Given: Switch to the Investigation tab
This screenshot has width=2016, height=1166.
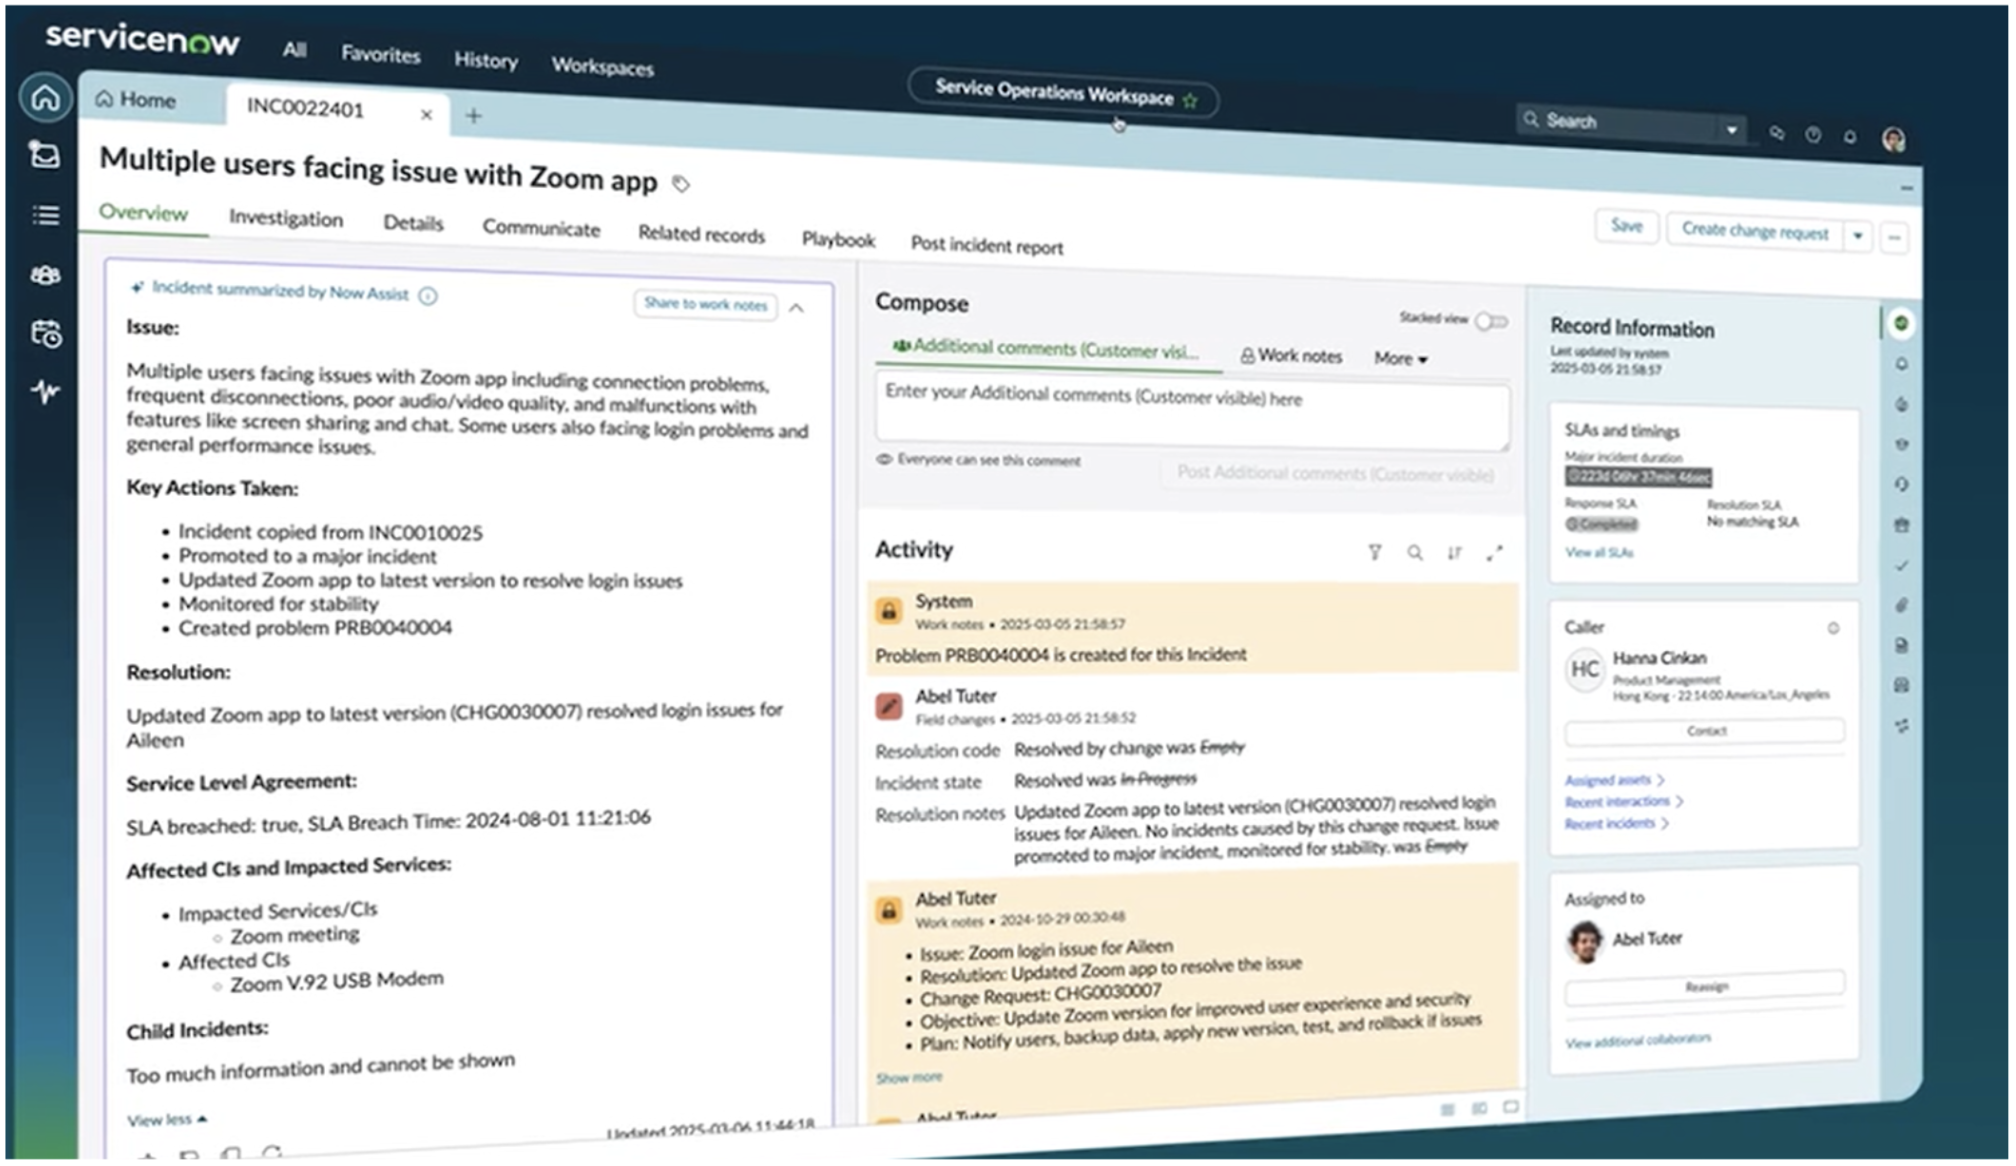Looking at the screenshot, I should (x=285, y=218).
